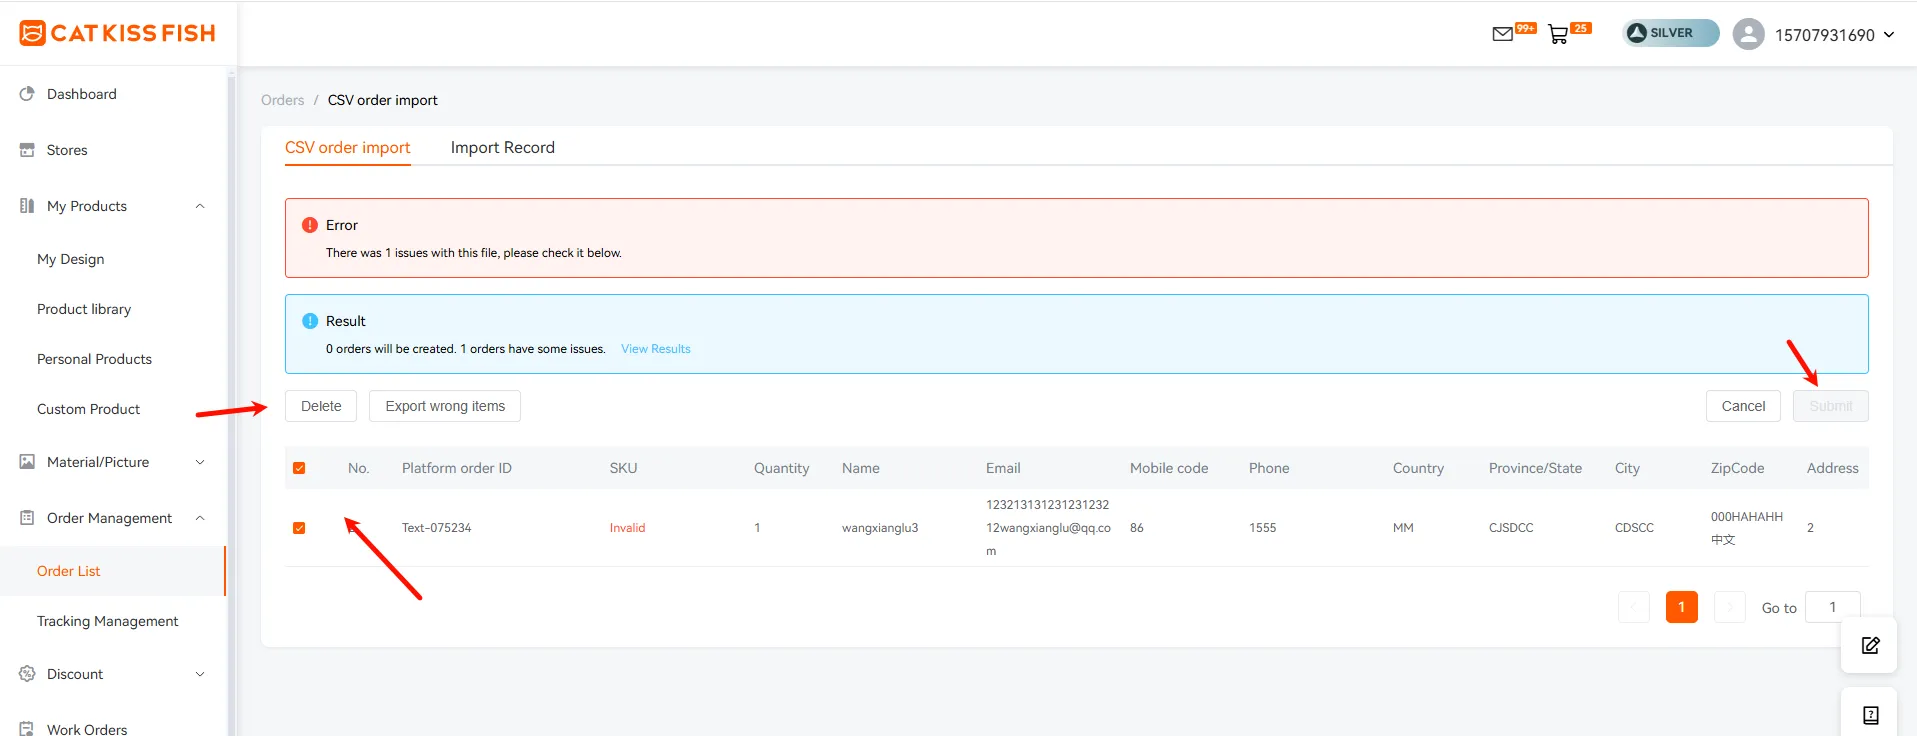Click the email address cell
The height and width of the screenshot is (736, 1917).
(x=1048, y=528)
